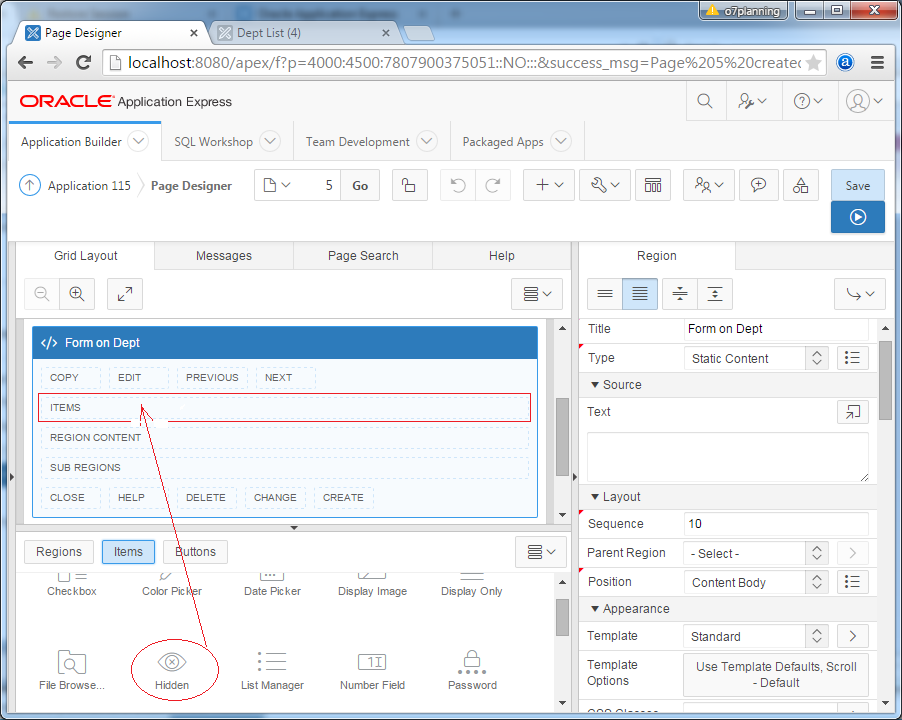Click the Source Text textarea
902x720 pixels.
click(728, 457)
